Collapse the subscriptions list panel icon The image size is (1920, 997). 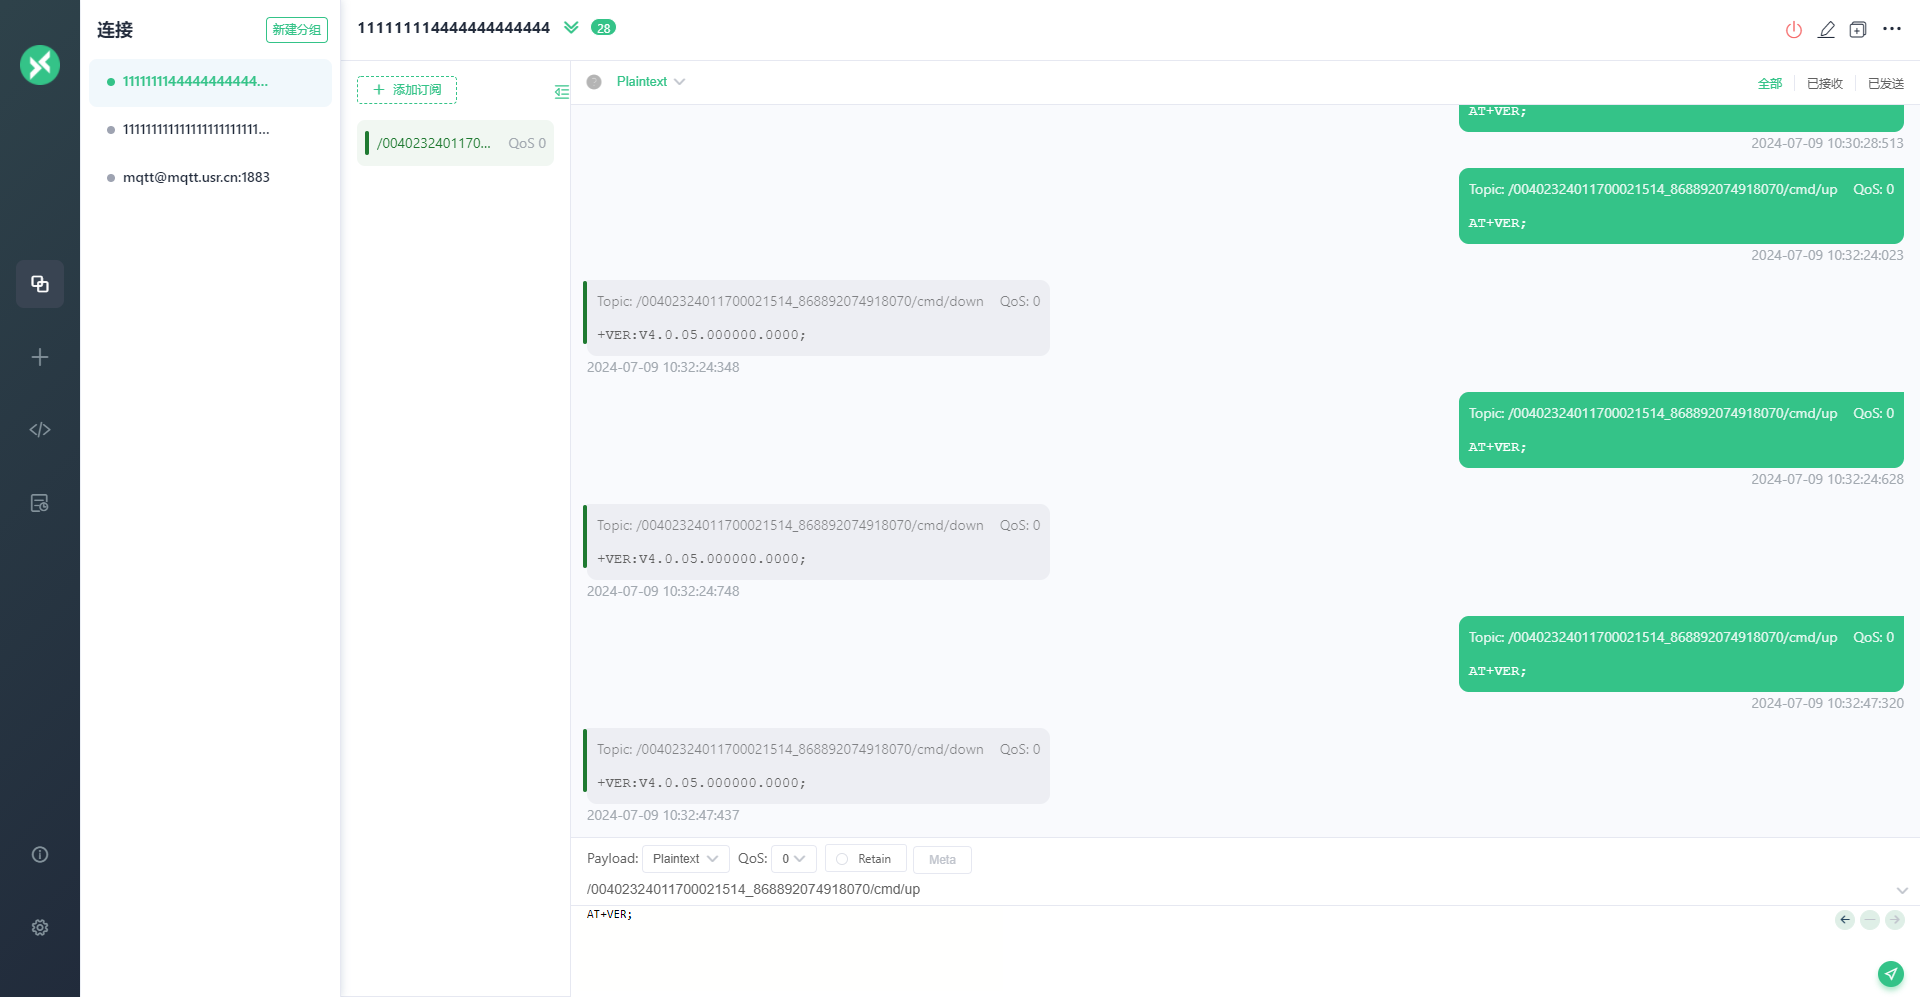[562, 92]
